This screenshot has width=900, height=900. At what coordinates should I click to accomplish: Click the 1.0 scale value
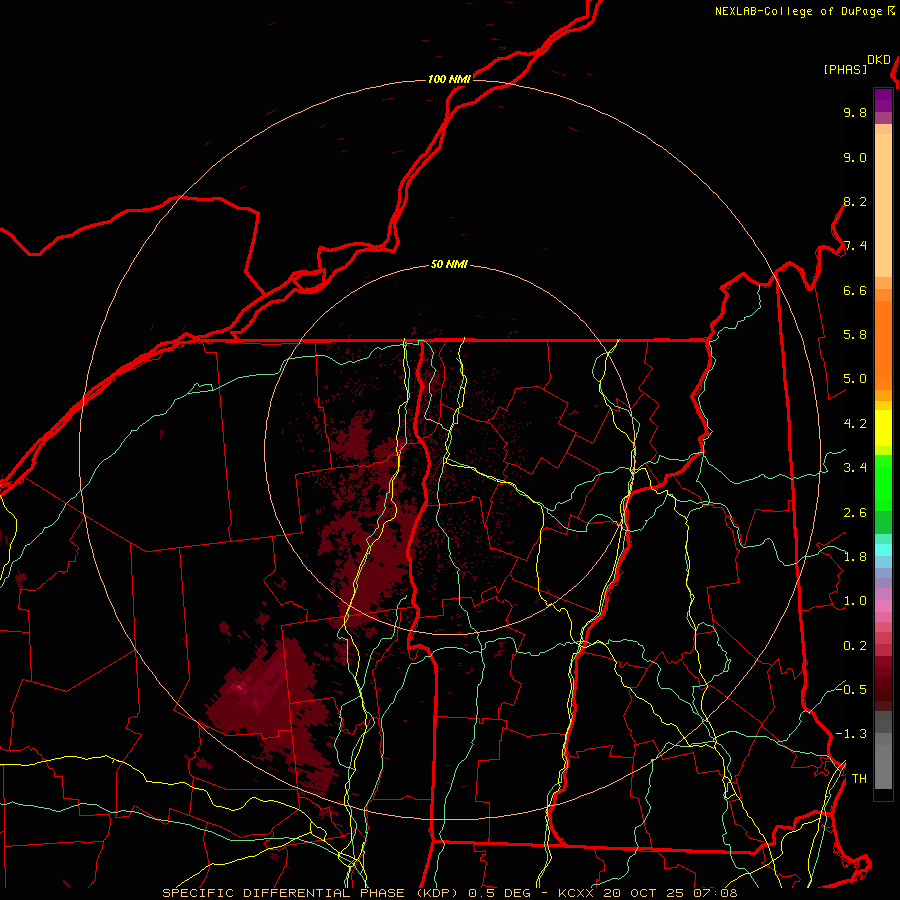click(x=855, y=601)
